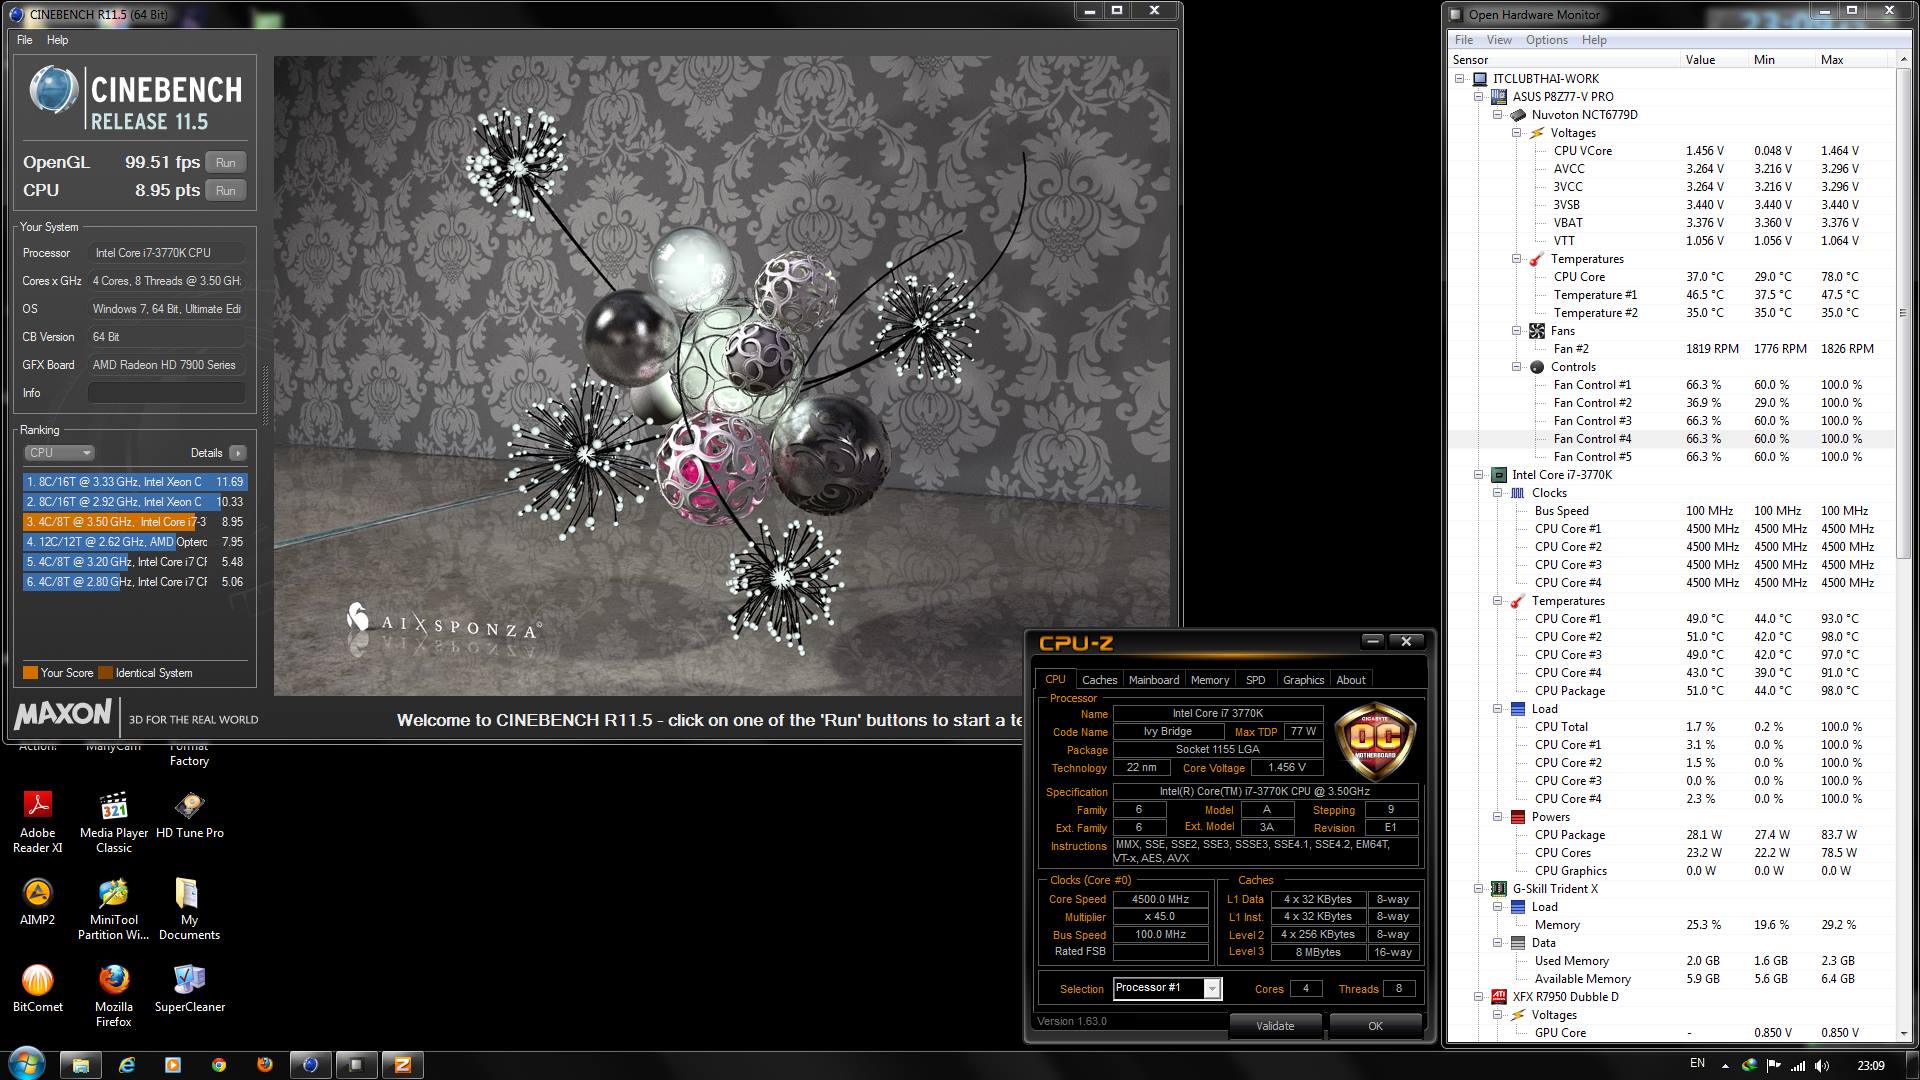Screen dimensions: 1920x1080
Task: Open the Options menu in Open Hardware Monitor
Action: (x=1546, y=40)
